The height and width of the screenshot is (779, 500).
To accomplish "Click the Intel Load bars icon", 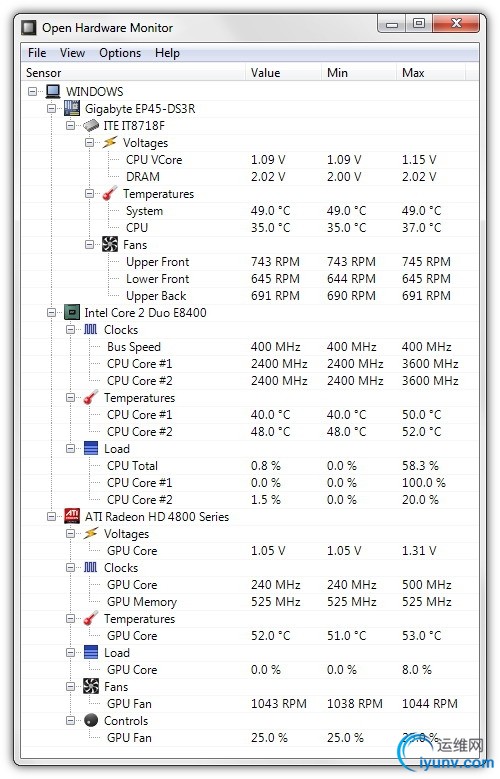I will (x=91, y=449).
